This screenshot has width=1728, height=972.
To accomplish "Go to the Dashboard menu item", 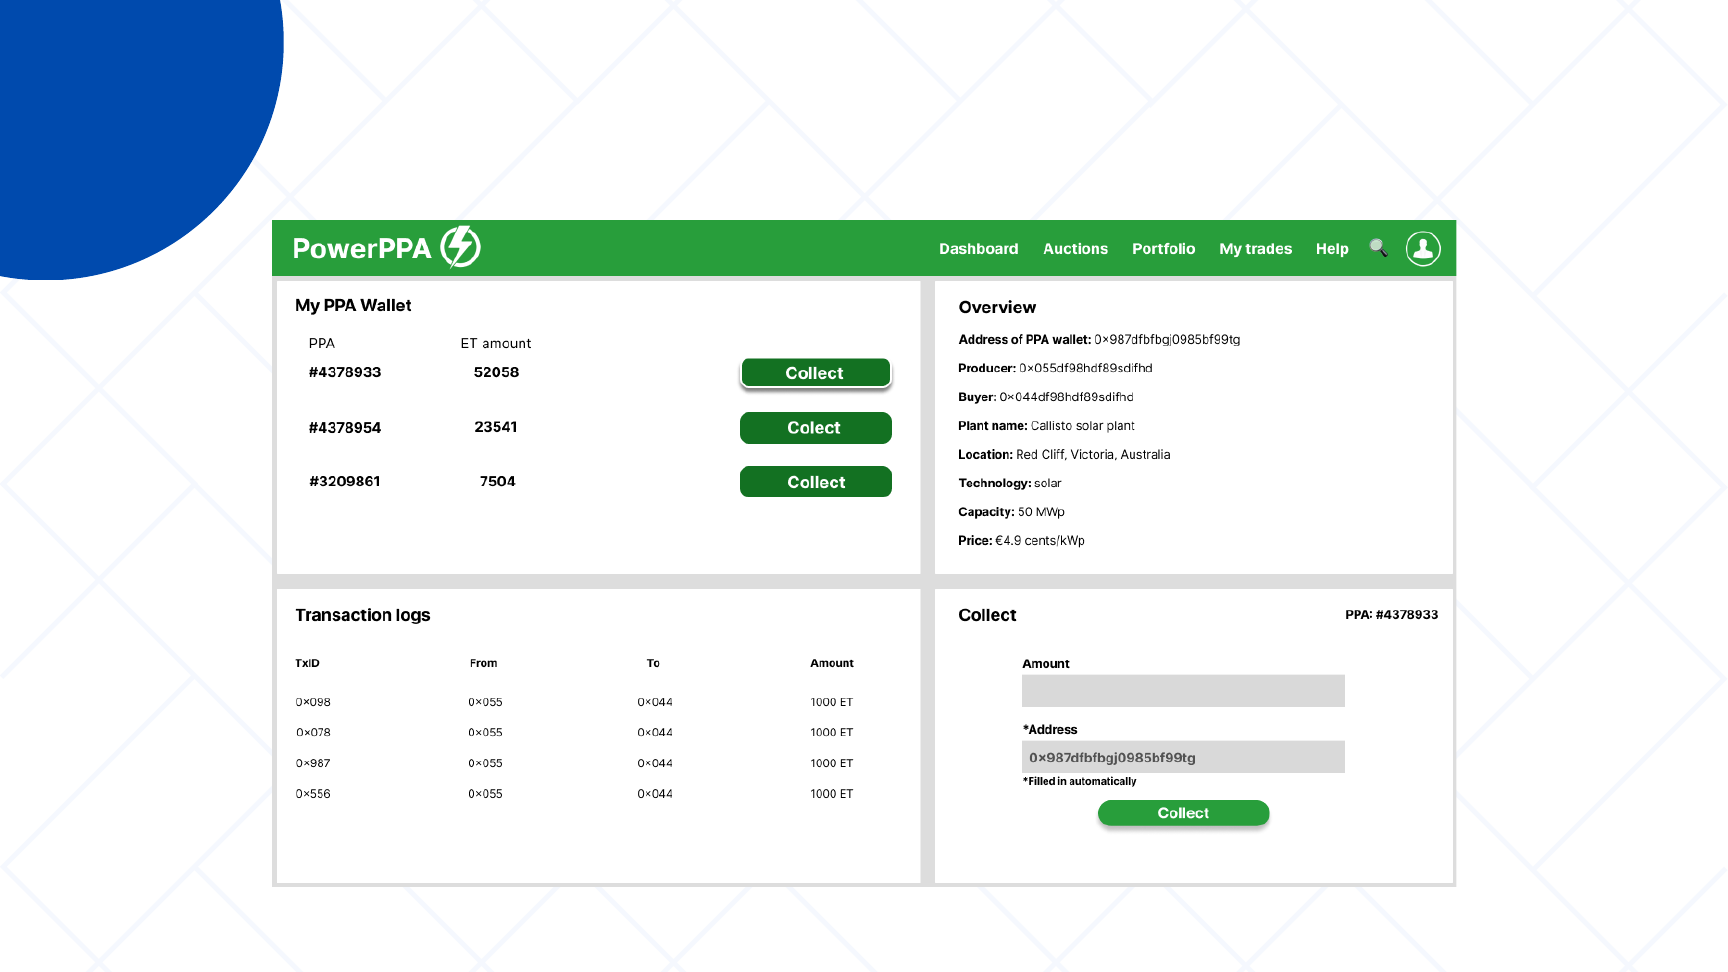I will [978, 249].
